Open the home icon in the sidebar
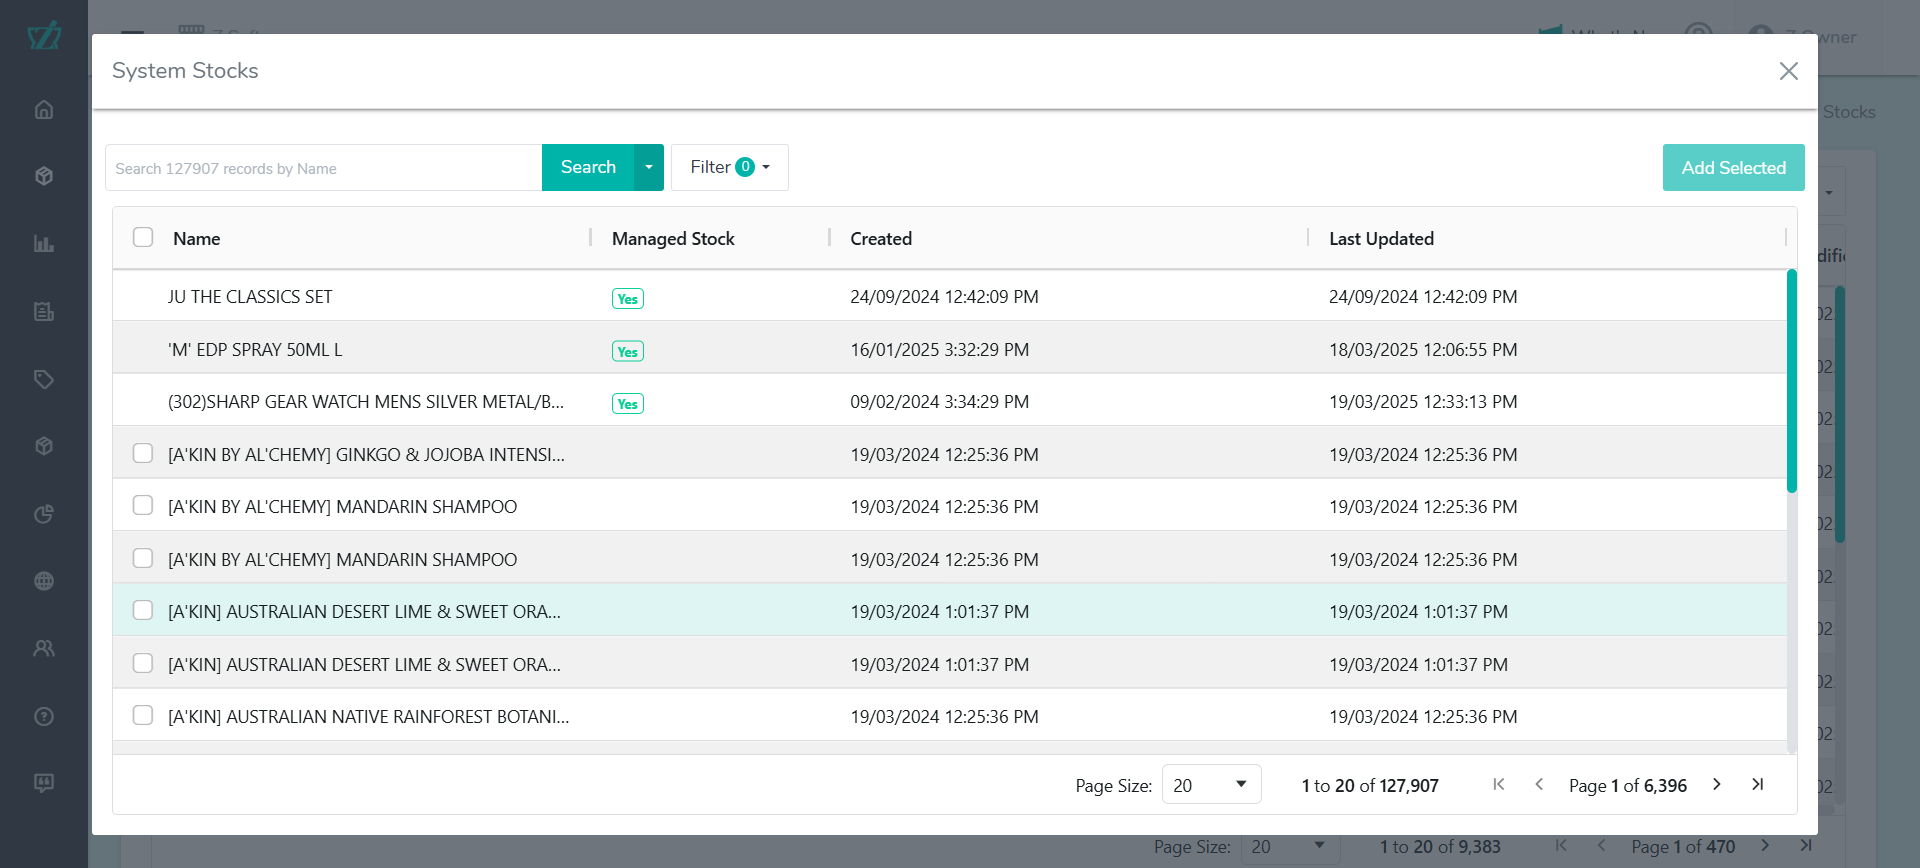Screen dimensions: 1920x868 point(43,109)
